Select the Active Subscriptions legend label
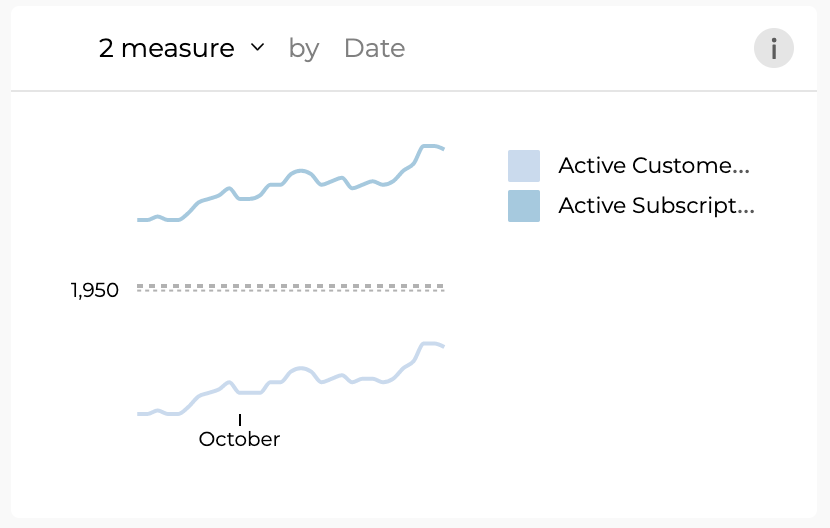 [656, 205]
